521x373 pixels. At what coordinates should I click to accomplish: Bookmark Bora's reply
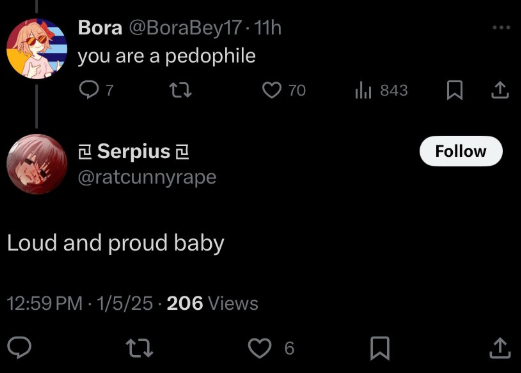pyautogui.click(x=455, y=90)
